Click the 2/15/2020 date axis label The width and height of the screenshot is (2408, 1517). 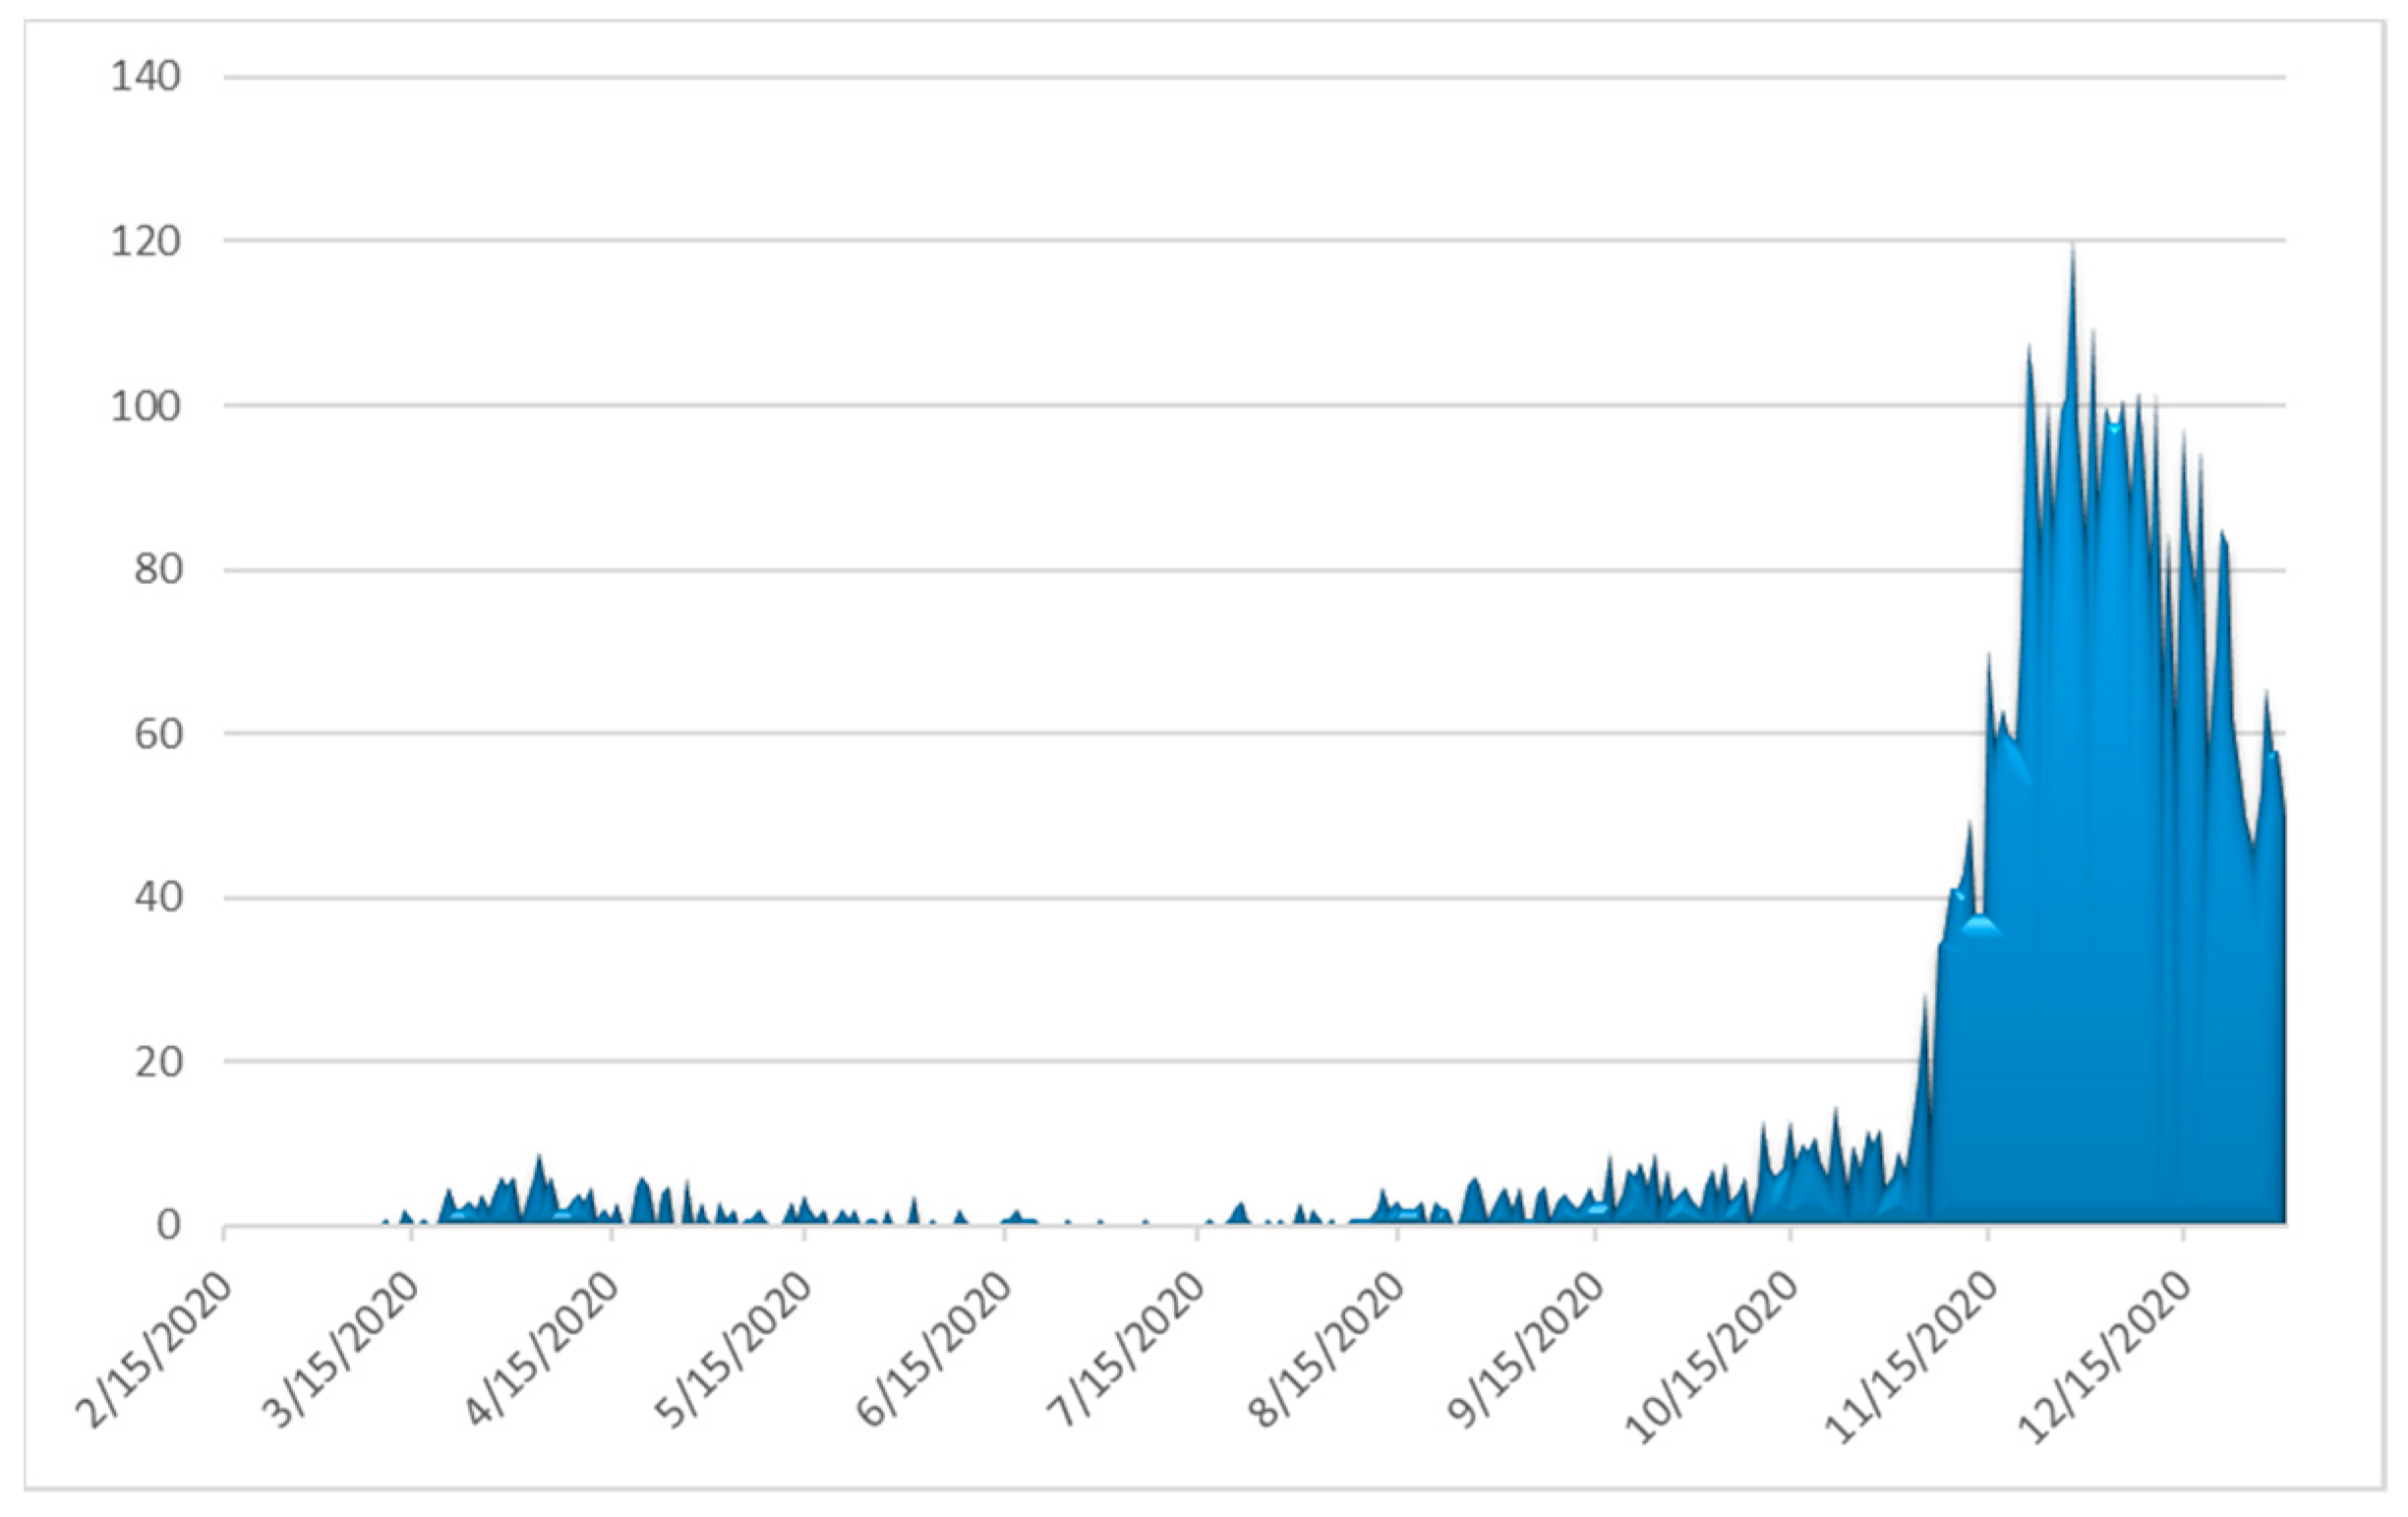click(x=155, y=1350)
